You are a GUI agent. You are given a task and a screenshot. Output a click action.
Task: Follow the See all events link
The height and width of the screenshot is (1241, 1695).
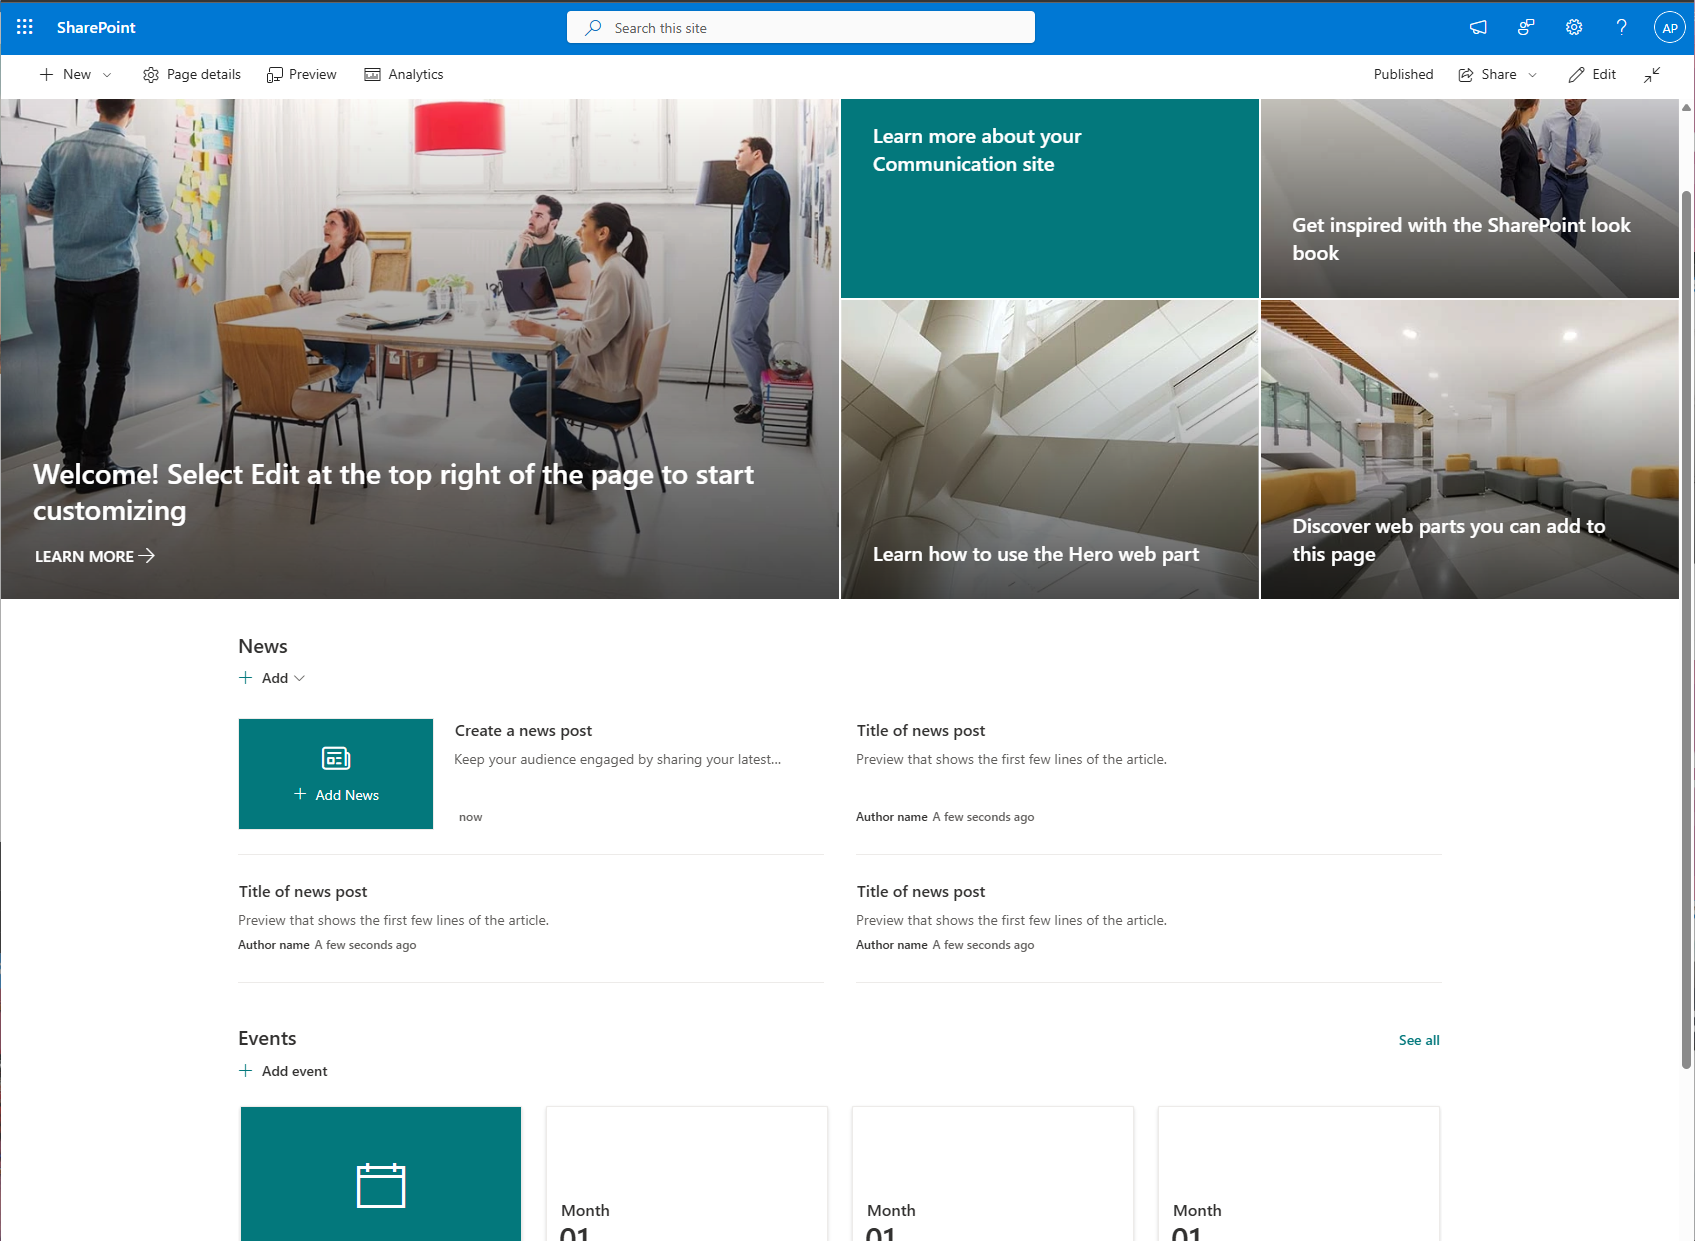click(x=1419, y=1040)
